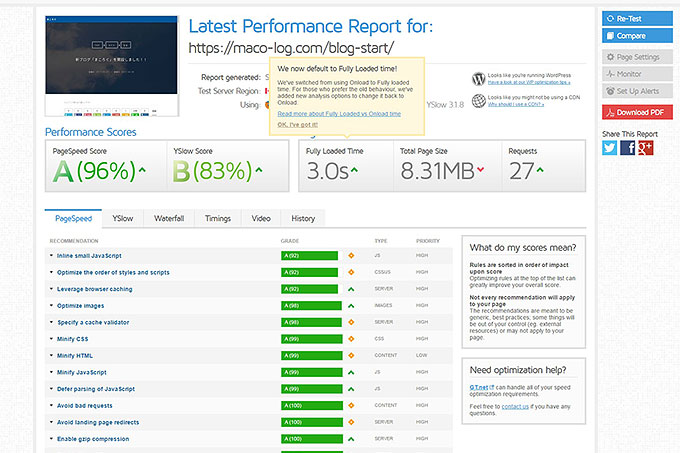Share report on Facebook
680x453 pixels.
tap(628, 147)
